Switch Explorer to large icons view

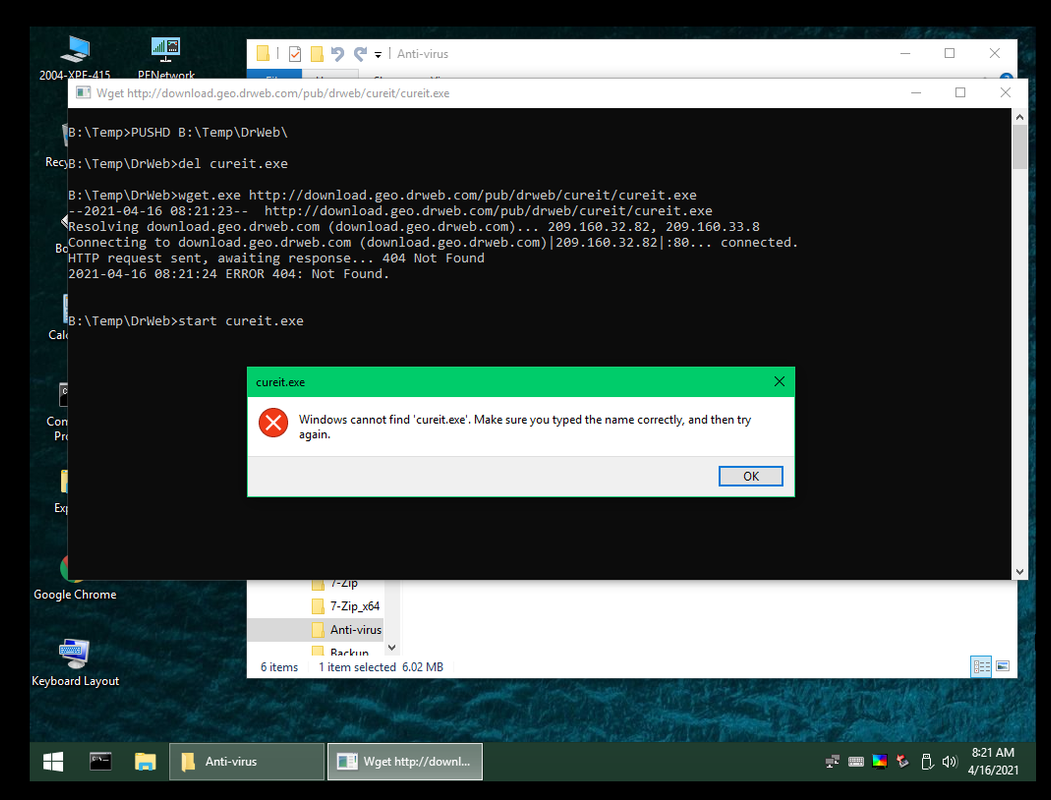click(x=1003, y=666)
